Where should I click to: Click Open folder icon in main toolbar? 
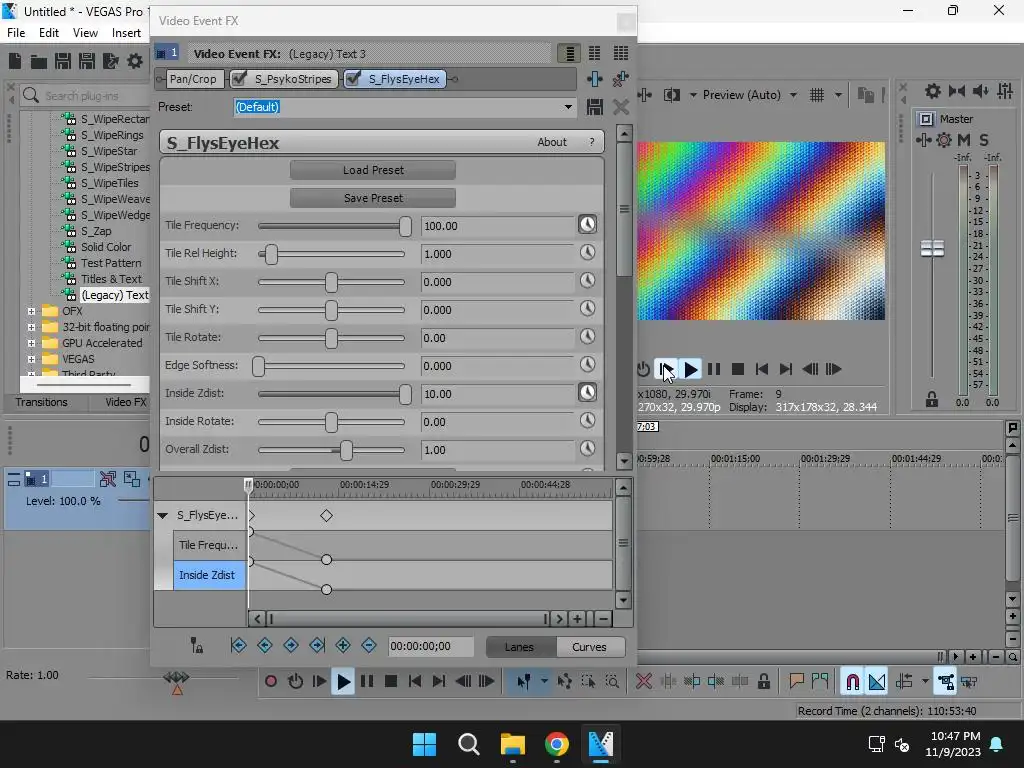pos(39,61)
